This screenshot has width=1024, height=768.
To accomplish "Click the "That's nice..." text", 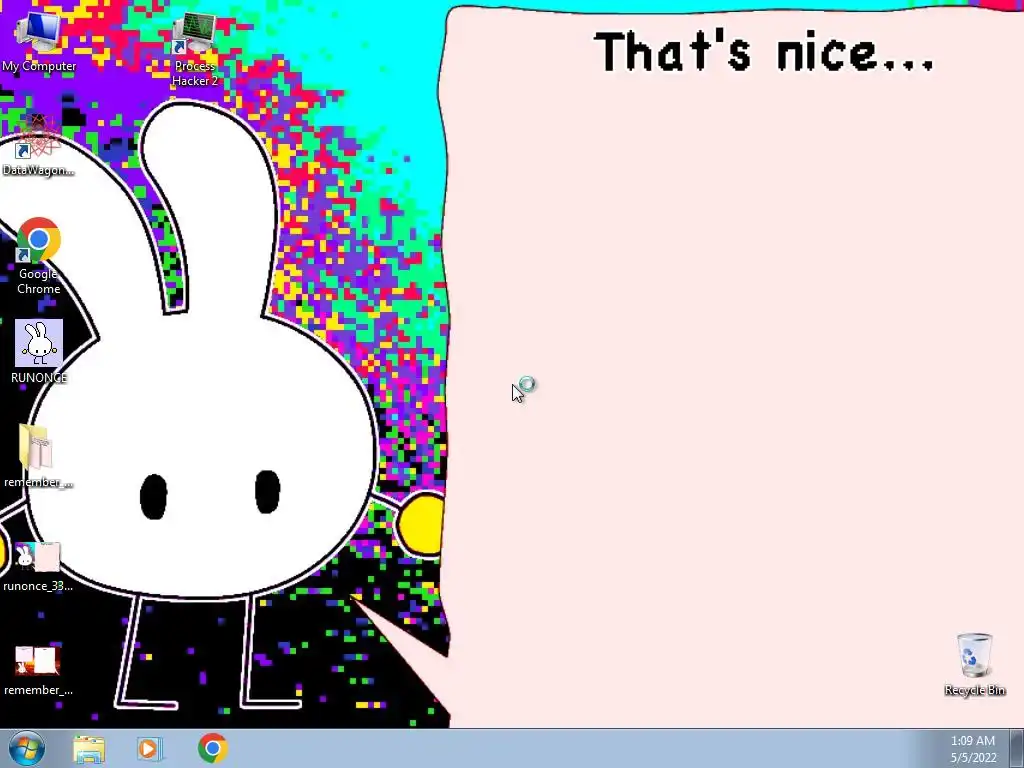I will pos(764,52).
